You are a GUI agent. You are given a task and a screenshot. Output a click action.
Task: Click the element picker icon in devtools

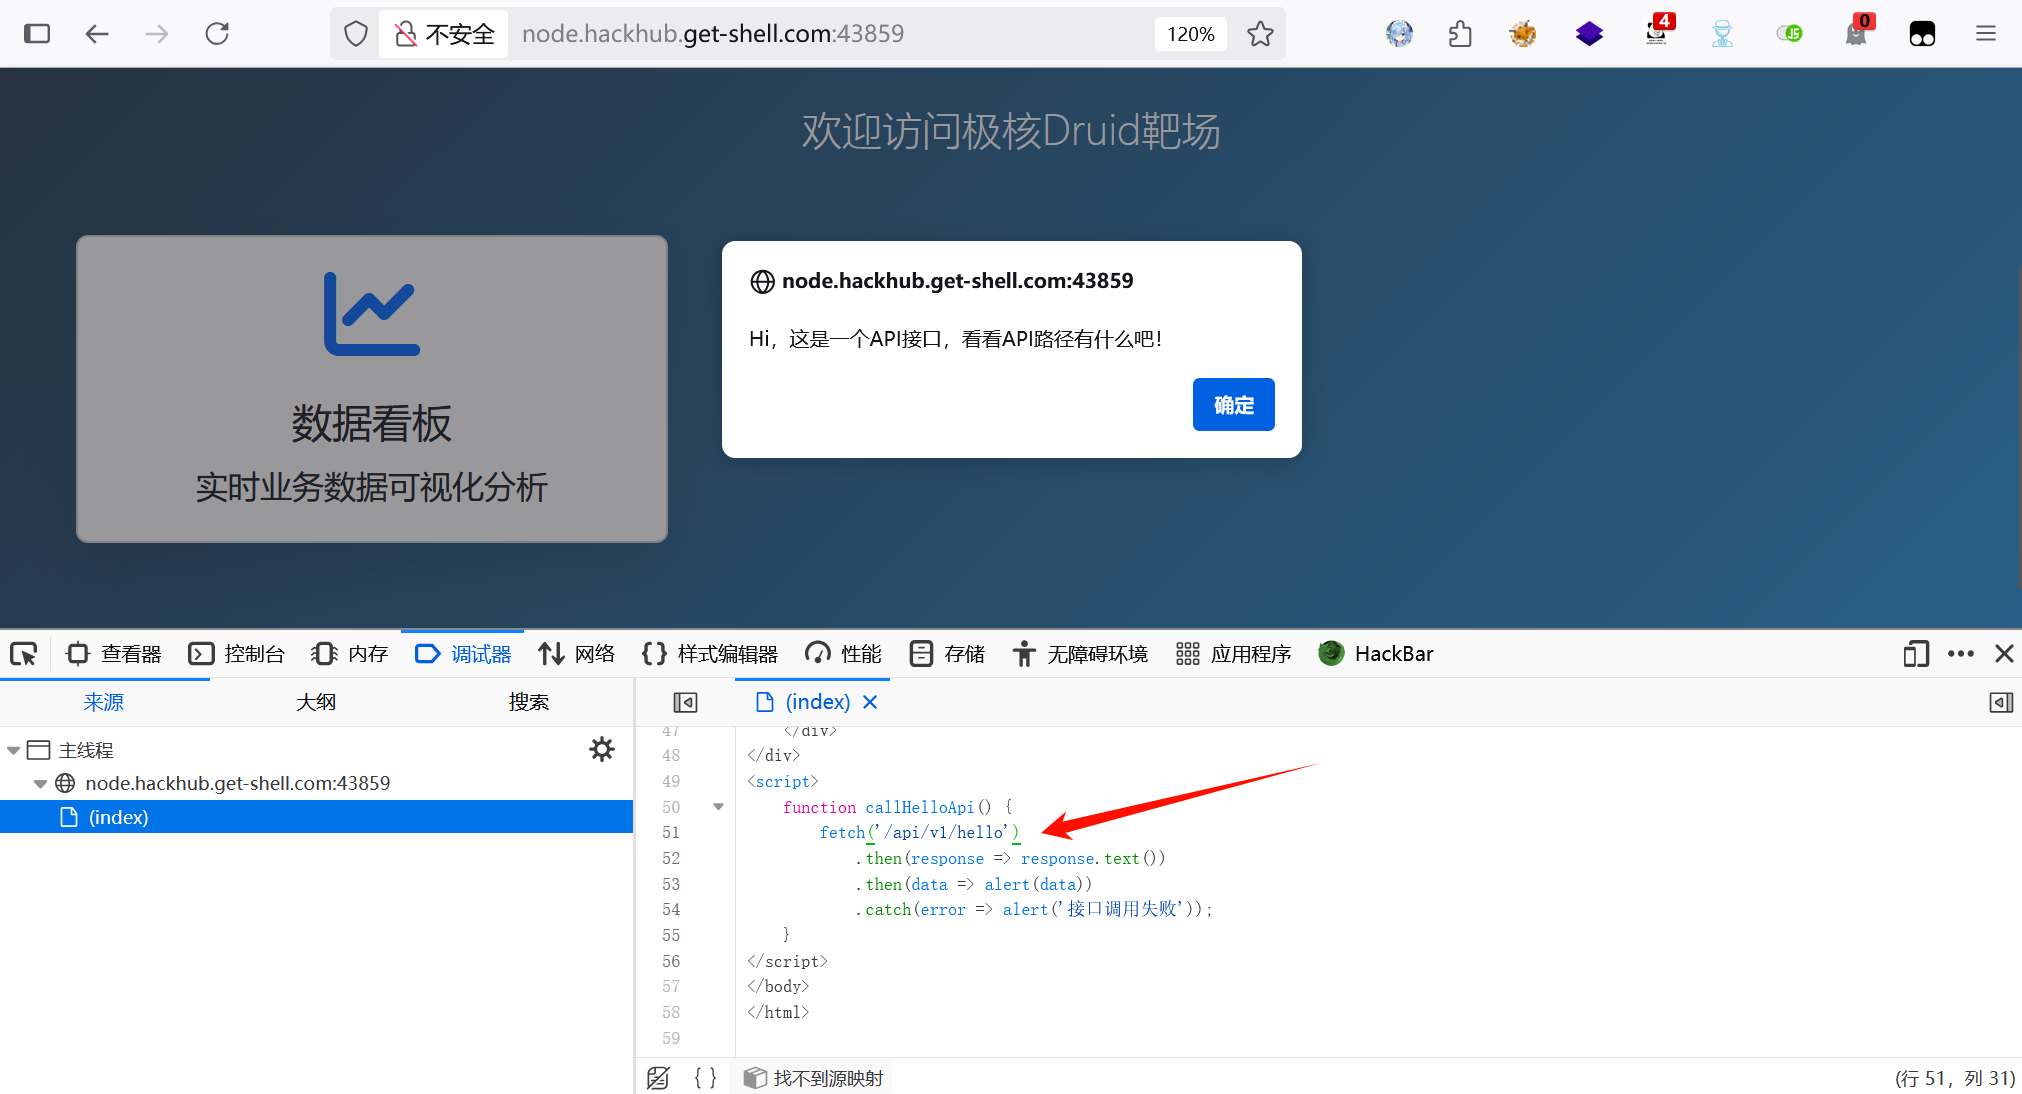(x=24, y=654)
